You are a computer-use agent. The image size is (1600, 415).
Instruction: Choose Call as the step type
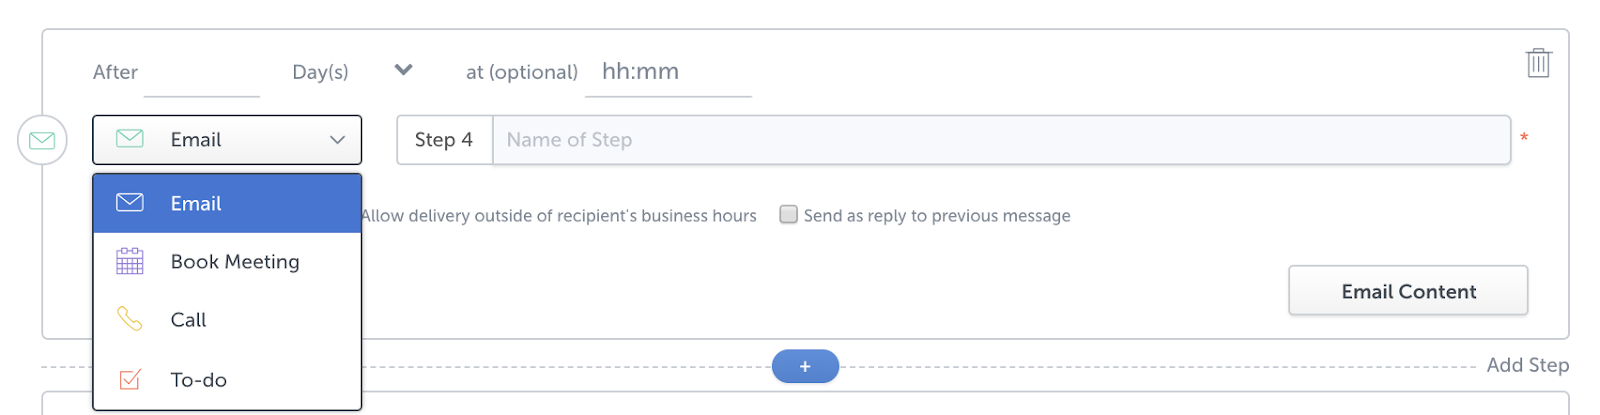pyautogui.click(x=188, y=320)
